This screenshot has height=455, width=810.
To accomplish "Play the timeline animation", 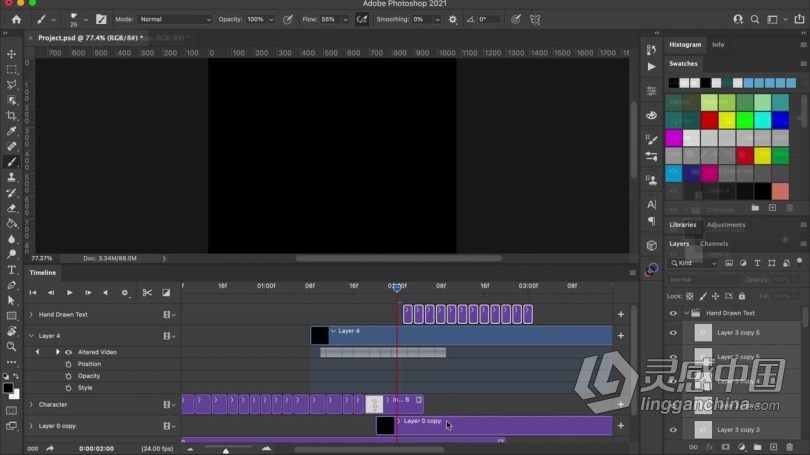I will (69, 292).
